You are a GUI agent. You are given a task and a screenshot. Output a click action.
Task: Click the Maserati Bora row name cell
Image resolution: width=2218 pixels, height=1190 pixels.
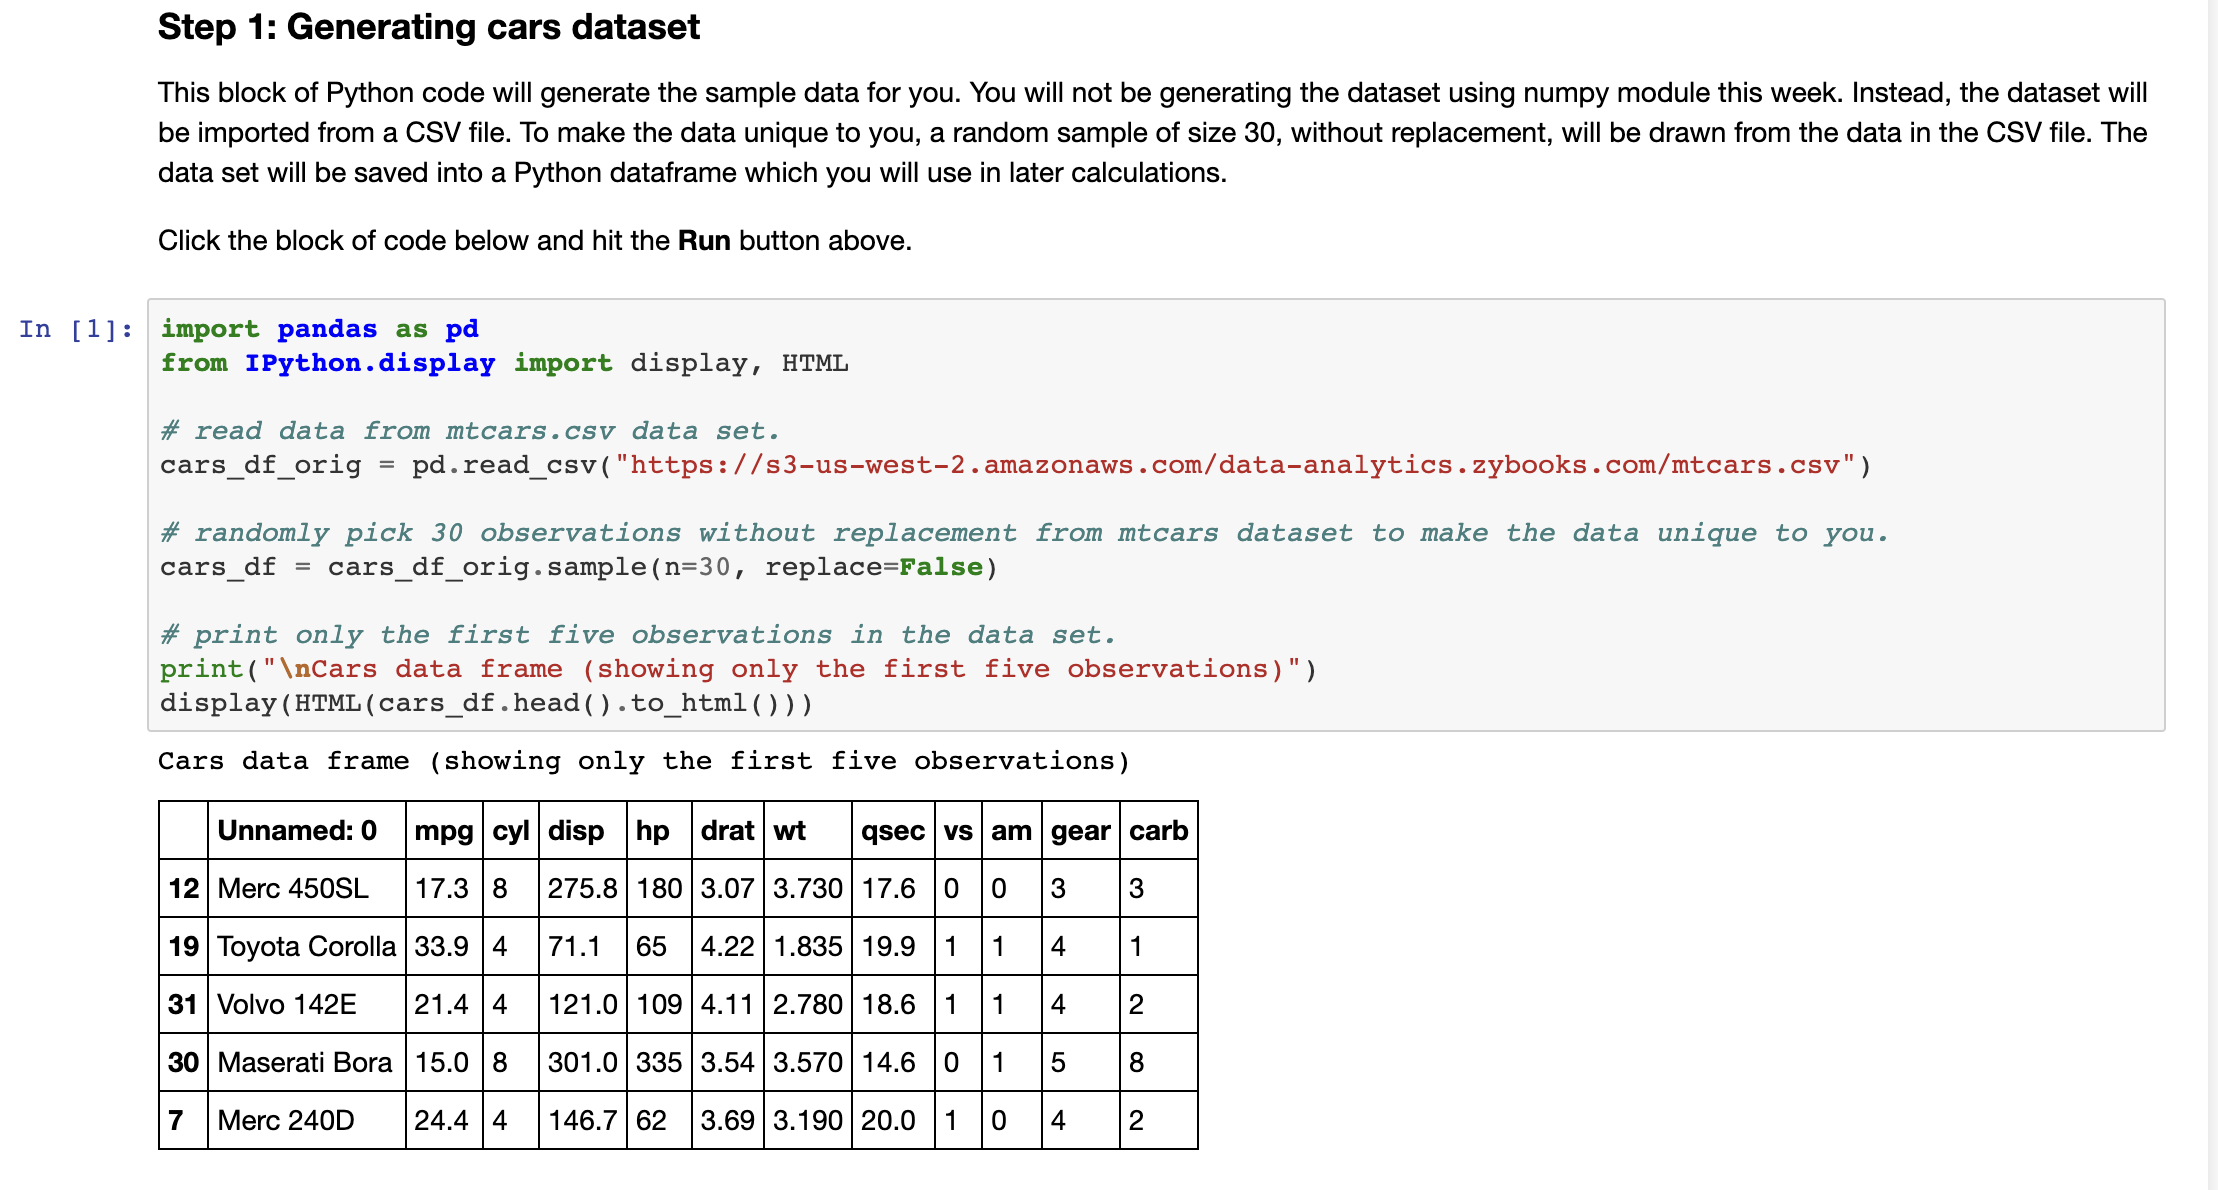[x=304, y=1062]
